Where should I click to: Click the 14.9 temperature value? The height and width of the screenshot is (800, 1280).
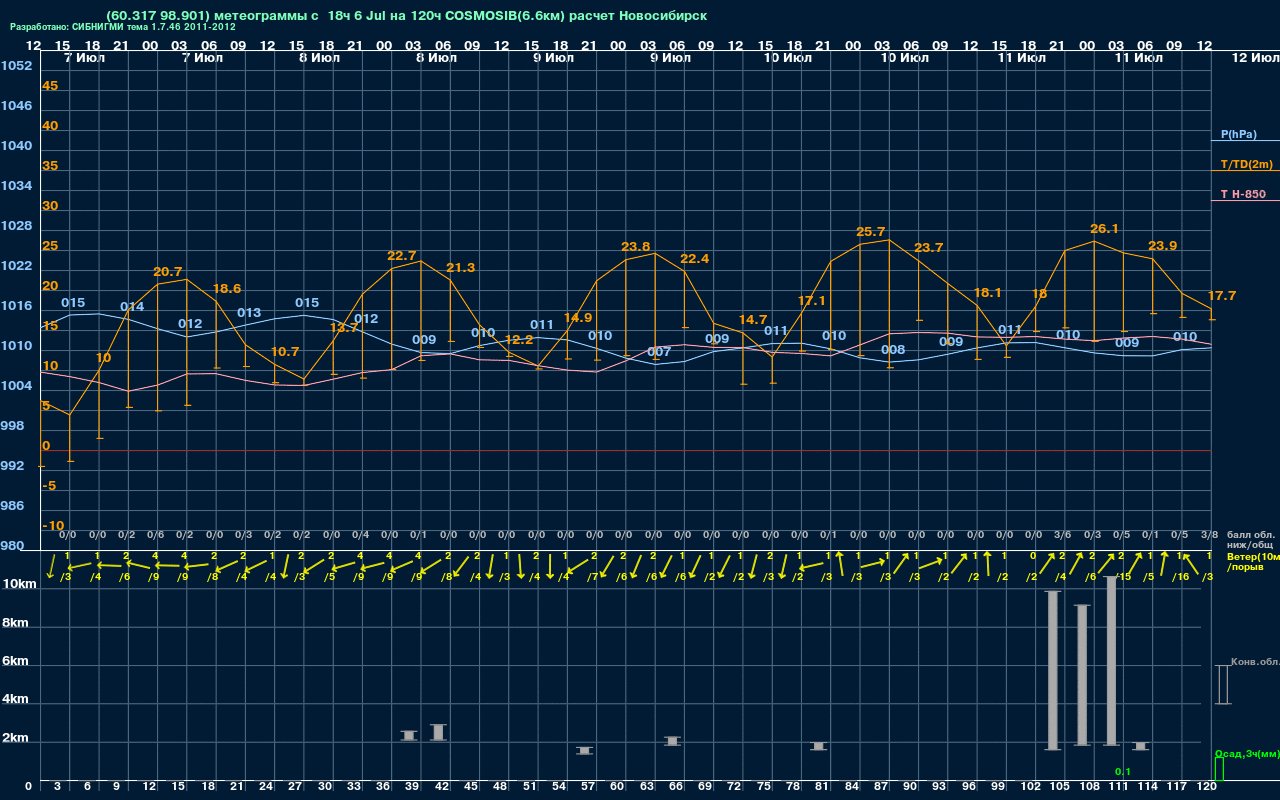pyautogui.click(x=578, y=318)
